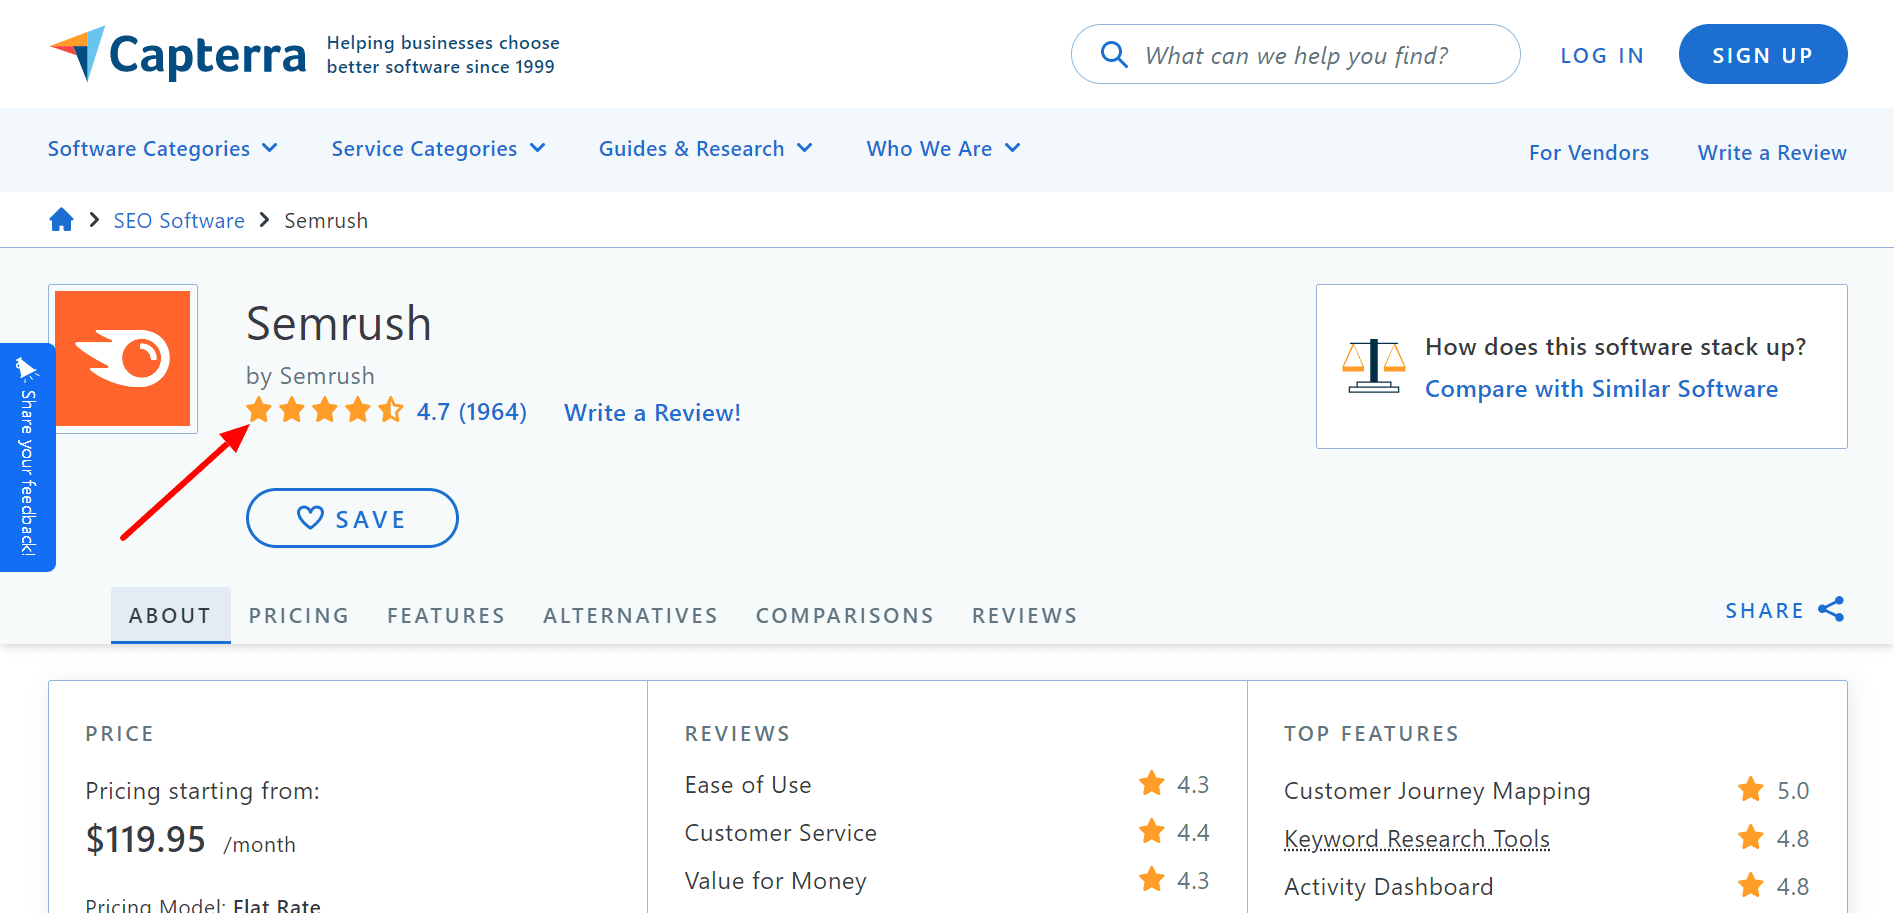The image size is (1894, 913).
Task: Click the Semrush breadcrumb text
Action: tap(326, 221)
